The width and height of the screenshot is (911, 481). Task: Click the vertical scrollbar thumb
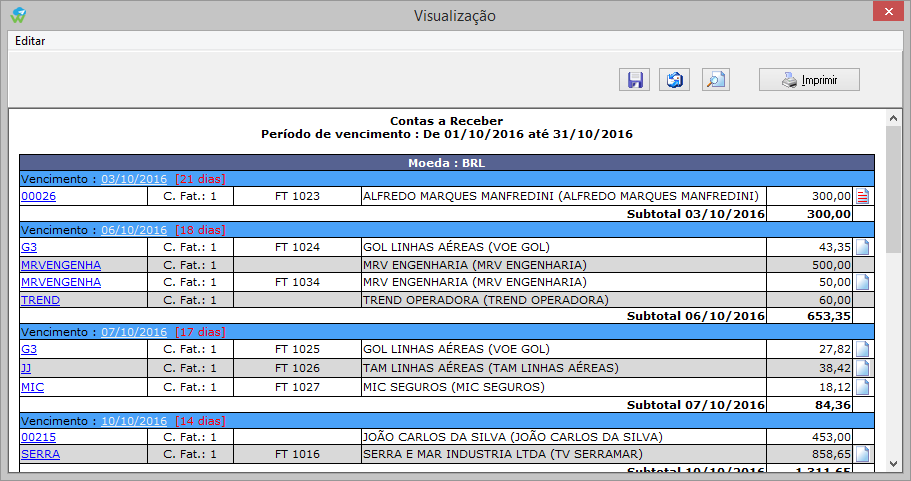point(894,189)
